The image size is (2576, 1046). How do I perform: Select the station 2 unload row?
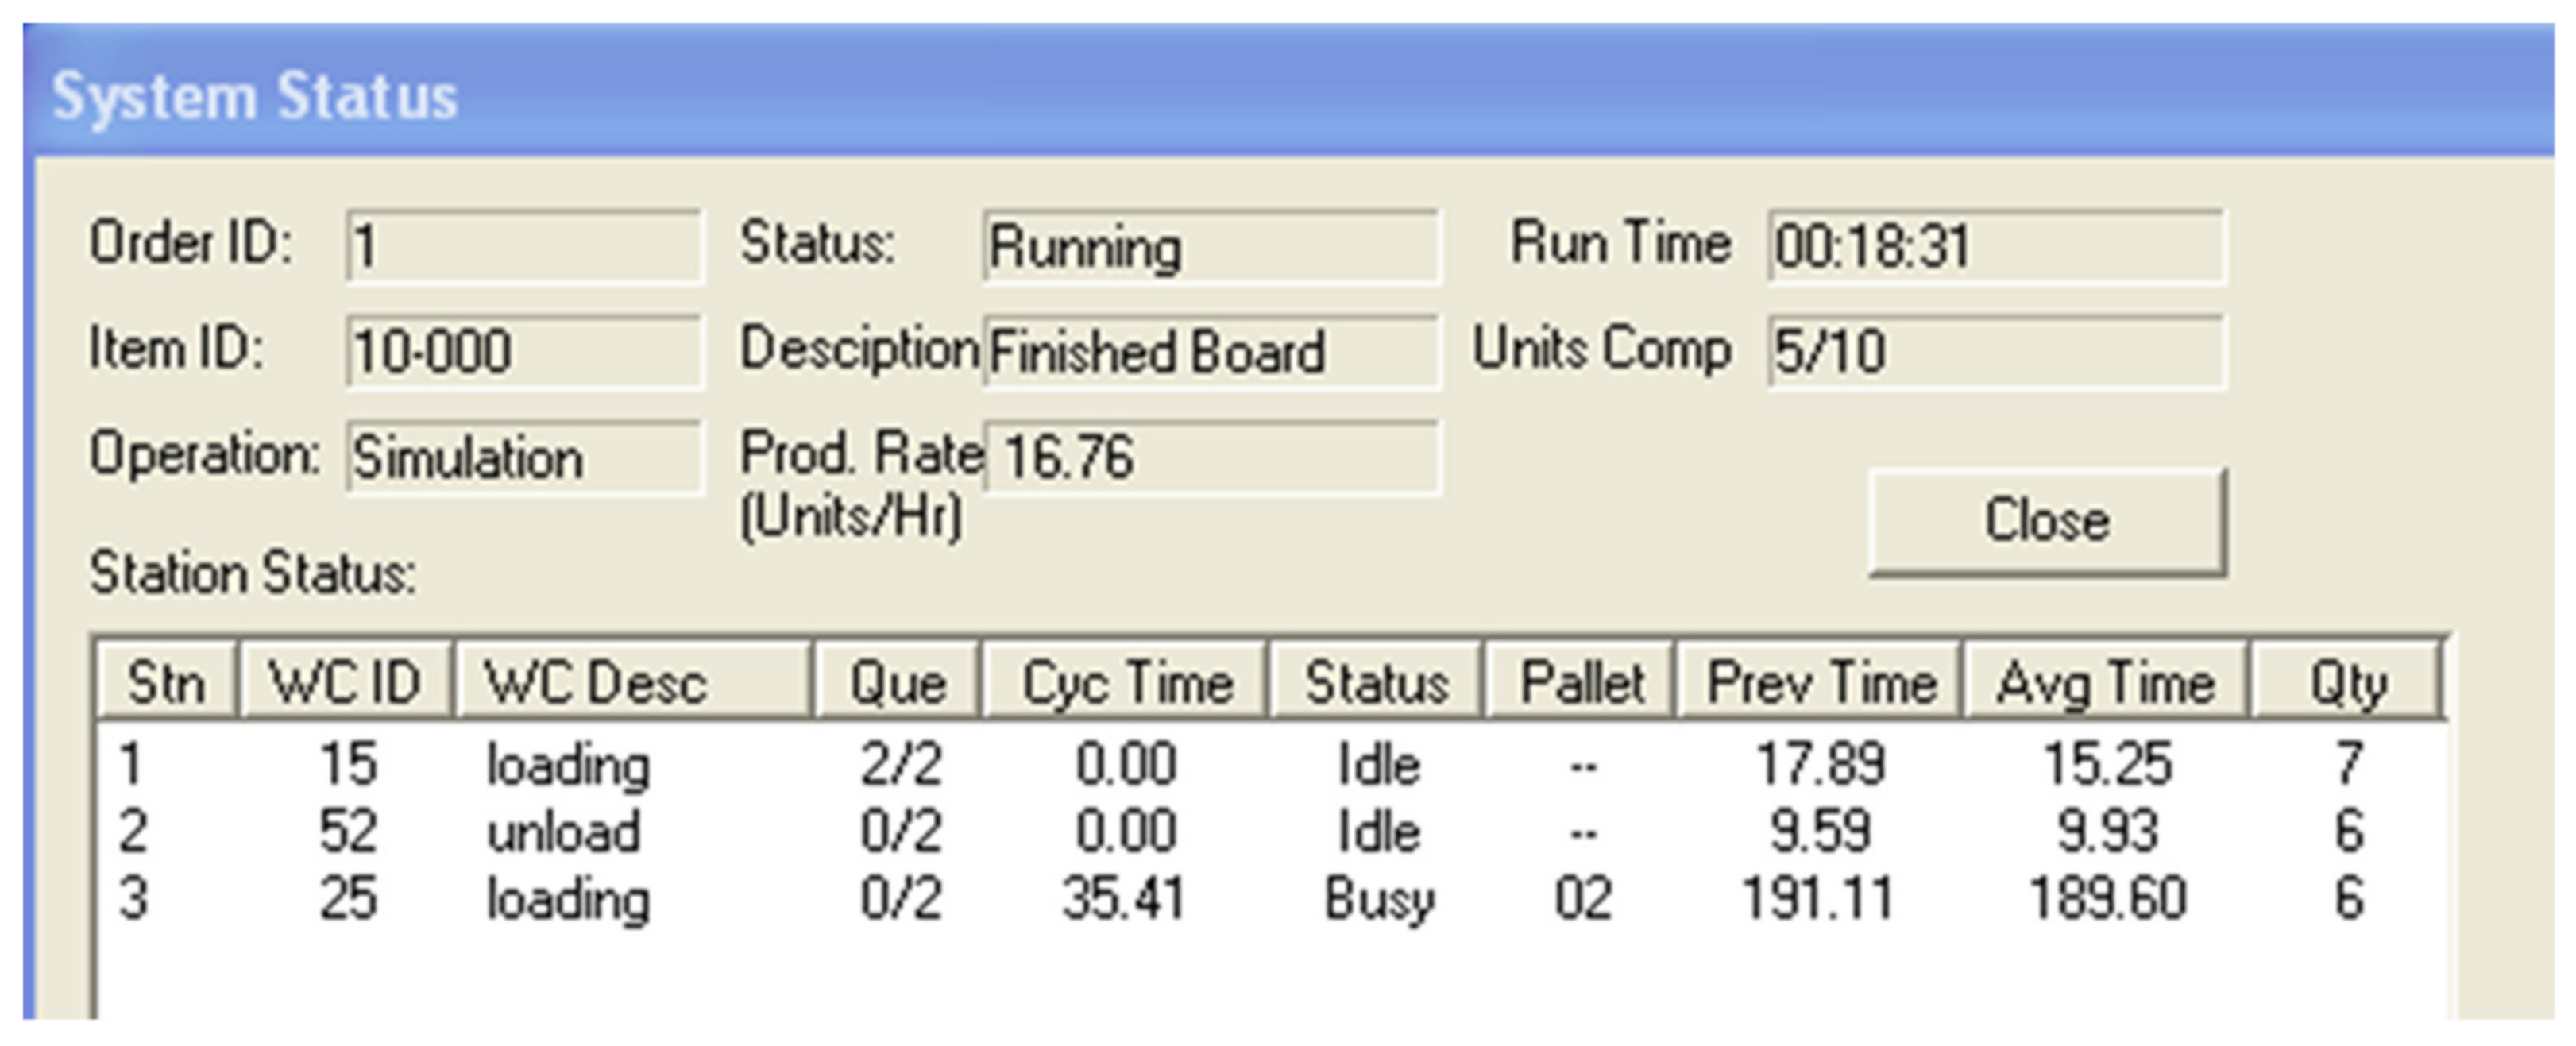pyautogui.click(x=563, y=832)
